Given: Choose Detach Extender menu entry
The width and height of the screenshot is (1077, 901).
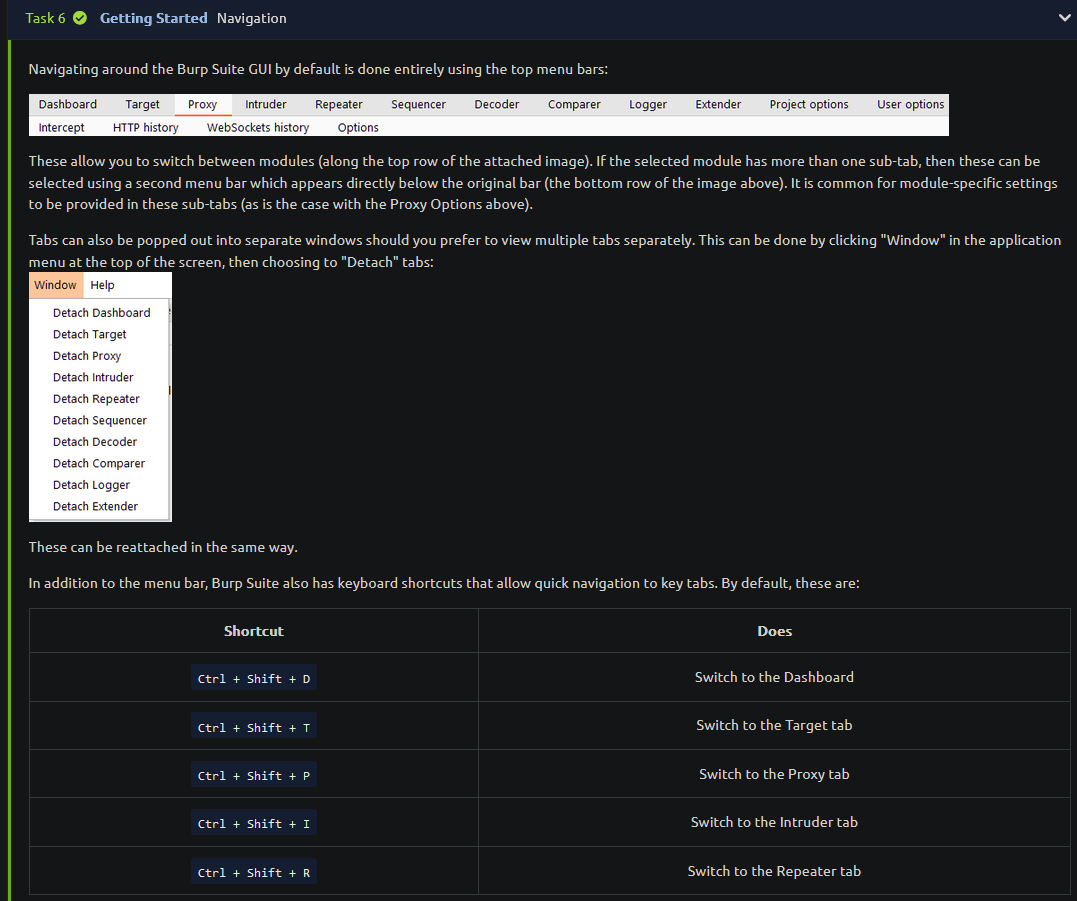Looking at the screenshot, I should (x=95, y=506).
